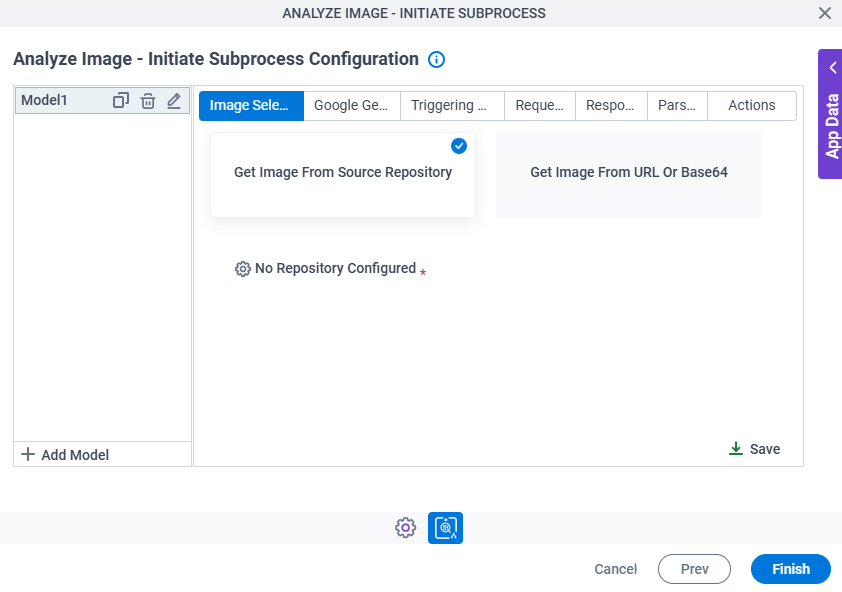Delete Model1 with the trash icon
The height and width of the screenshot is (592, 842).
click(148, 100)
